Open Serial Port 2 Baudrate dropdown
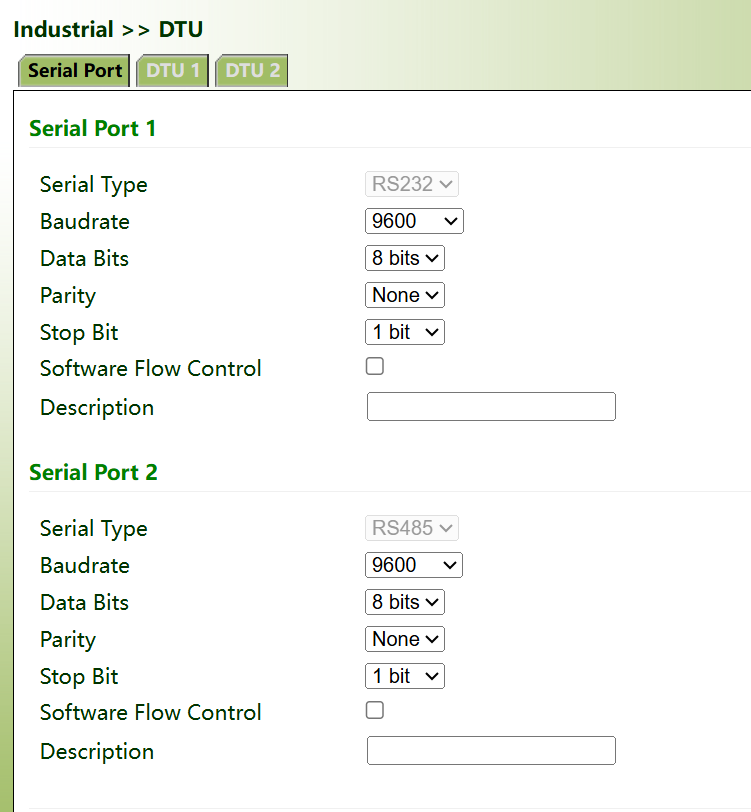The image size is (751, 812). pyautogui.click(x=414, y=565)
